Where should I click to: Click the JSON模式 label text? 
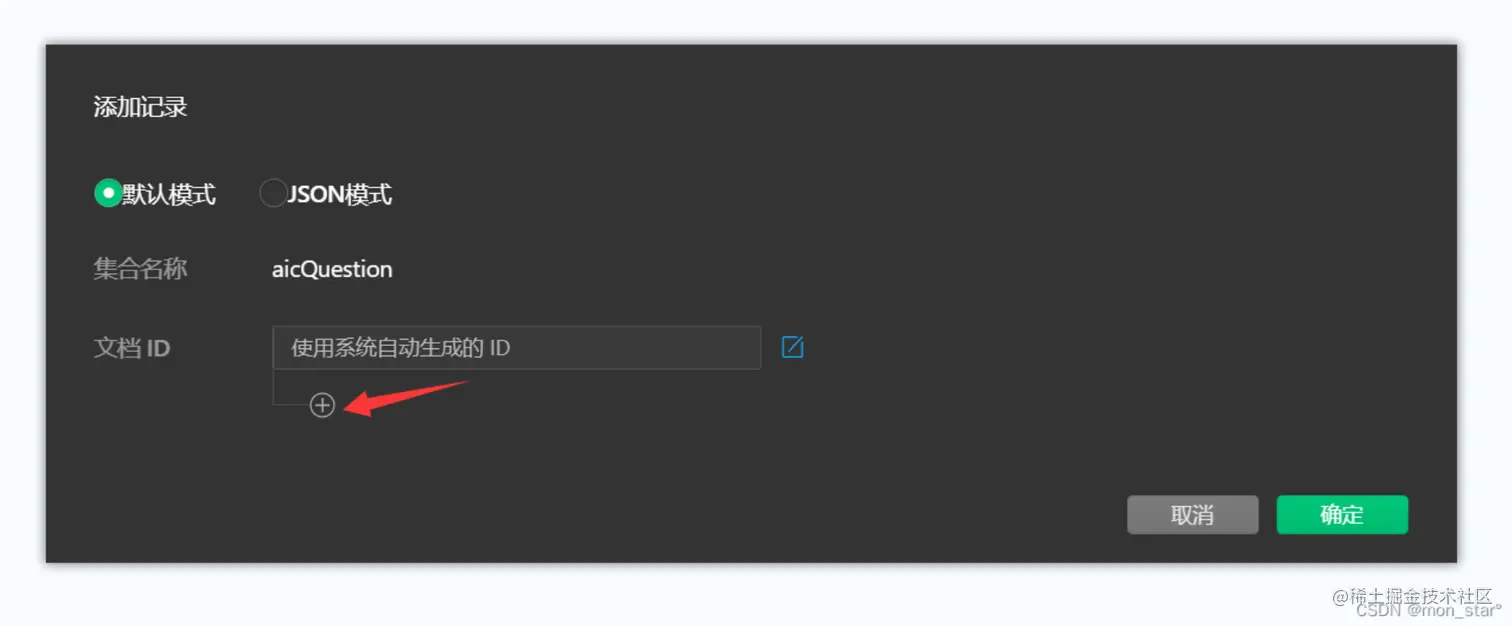(x=340, y=194)
